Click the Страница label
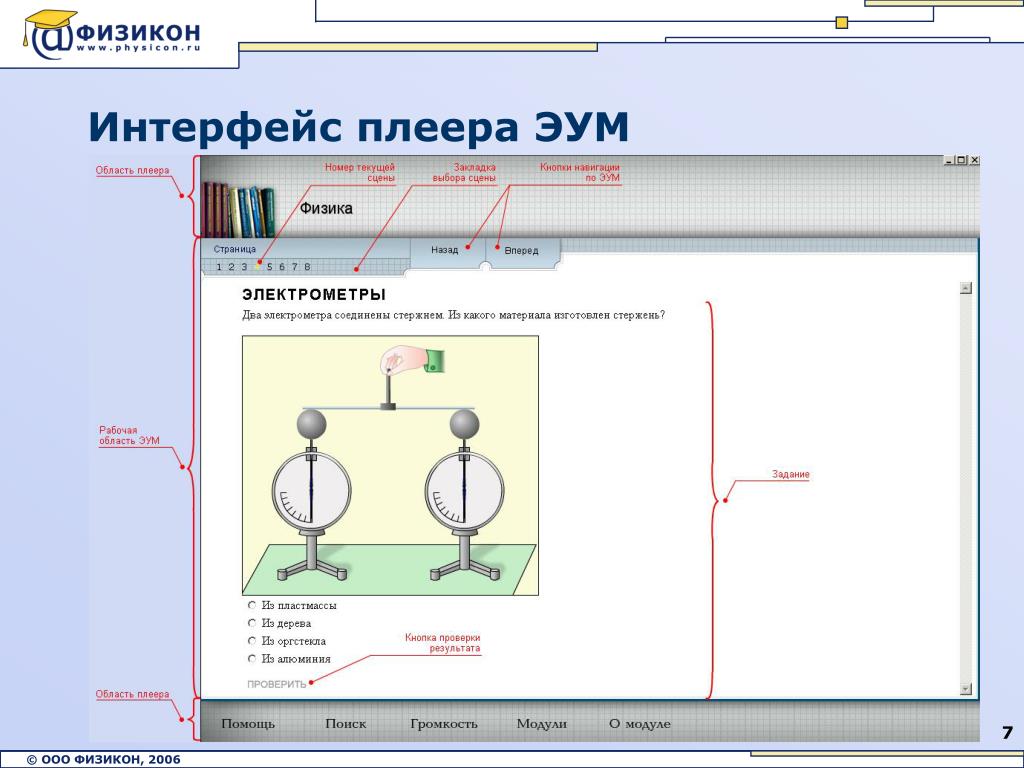The width and height of the screenshot is (1024, 768). 234,249
